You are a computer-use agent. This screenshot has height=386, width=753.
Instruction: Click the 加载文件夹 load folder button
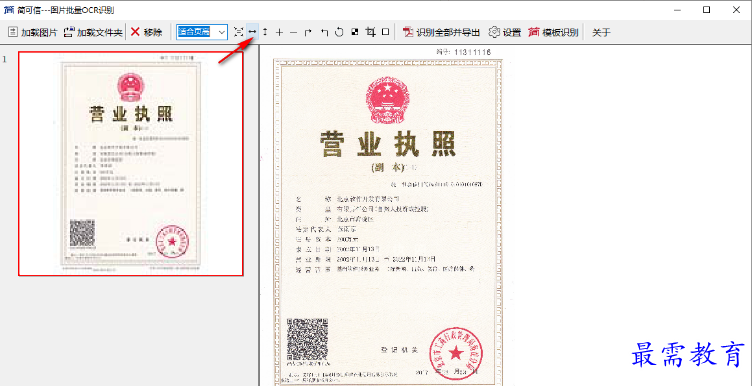coord(93,32)
